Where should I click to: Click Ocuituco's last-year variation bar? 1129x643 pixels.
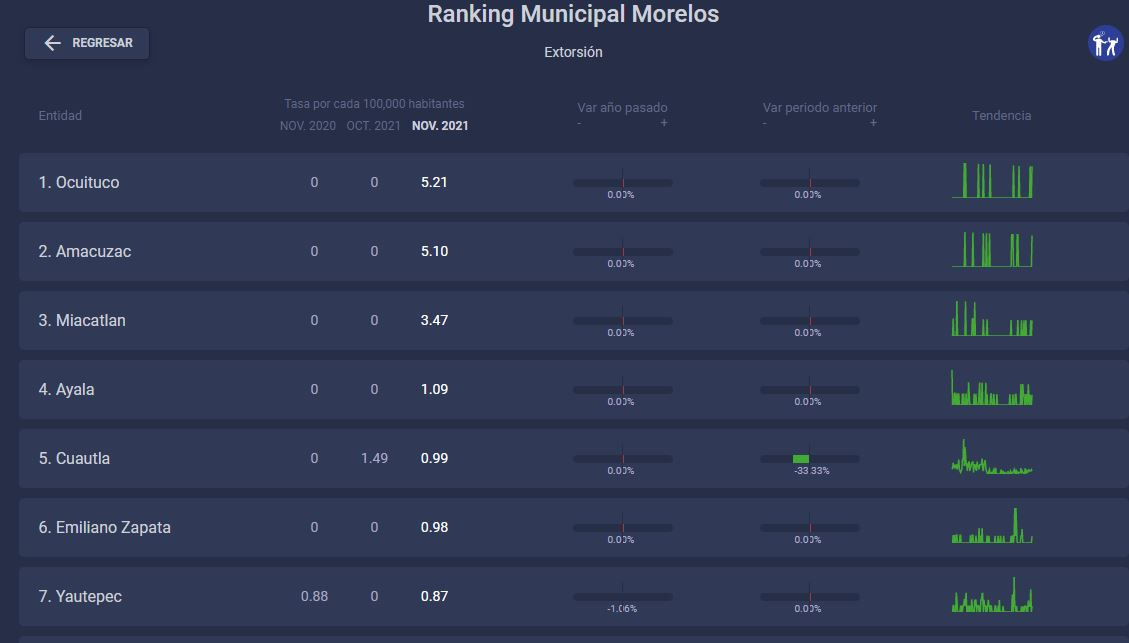[623, 183]
